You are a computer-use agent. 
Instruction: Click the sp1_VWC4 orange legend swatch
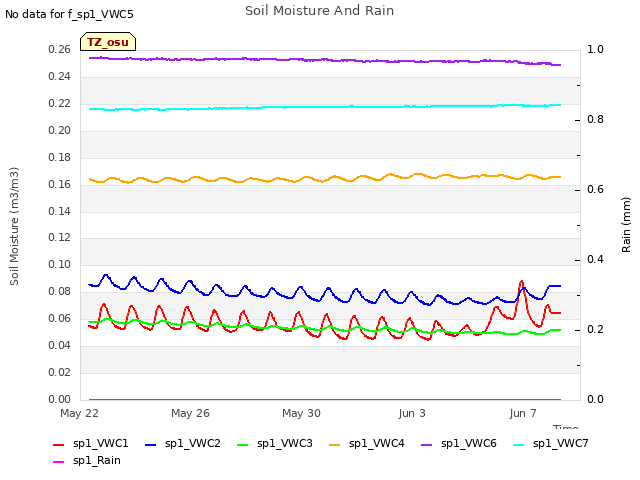tap(335, 444)
